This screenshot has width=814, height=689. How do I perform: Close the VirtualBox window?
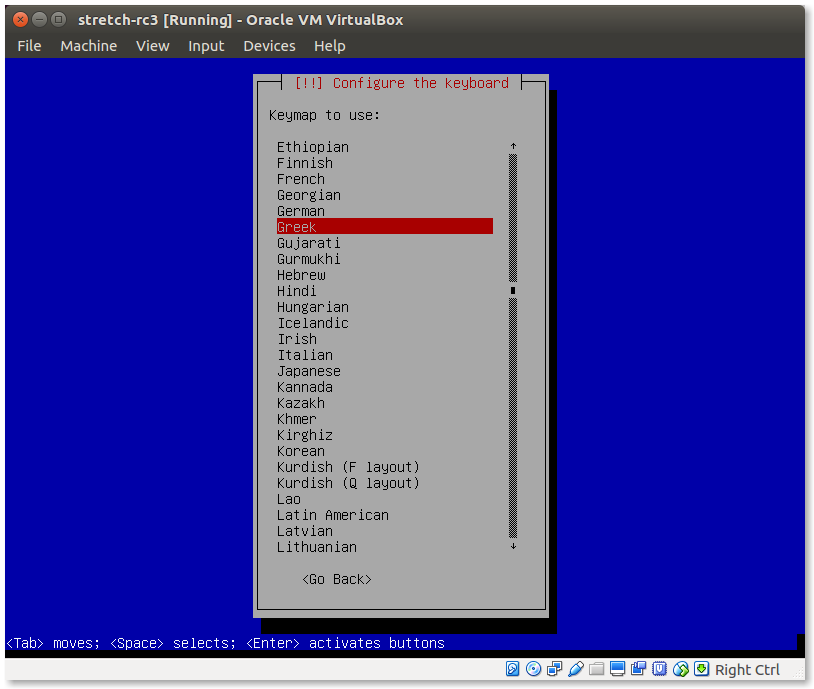pyautogui.click(x=20, y=20)
